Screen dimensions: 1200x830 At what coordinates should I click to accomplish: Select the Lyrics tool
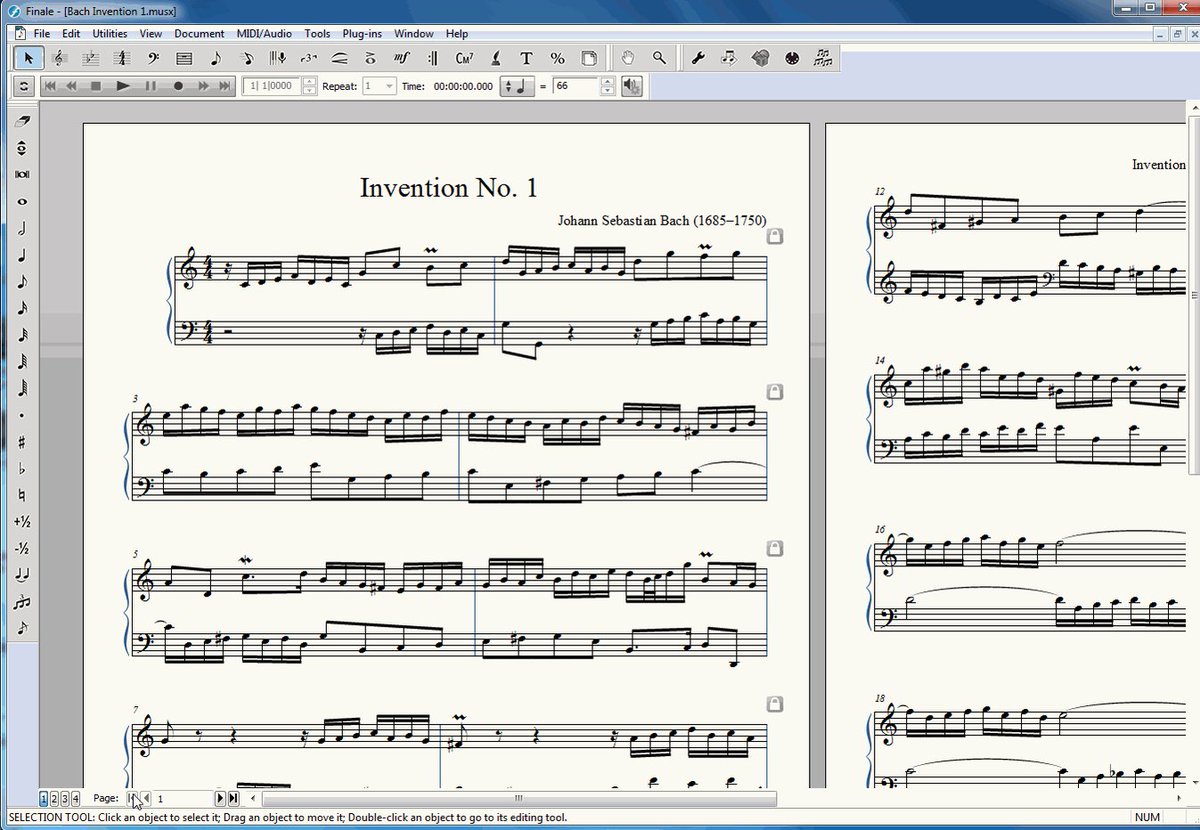(495, 58)
